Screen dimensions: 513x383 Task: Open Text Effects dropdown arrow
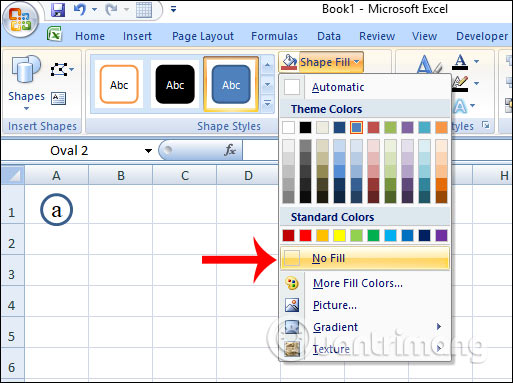(x=473, y=106)
